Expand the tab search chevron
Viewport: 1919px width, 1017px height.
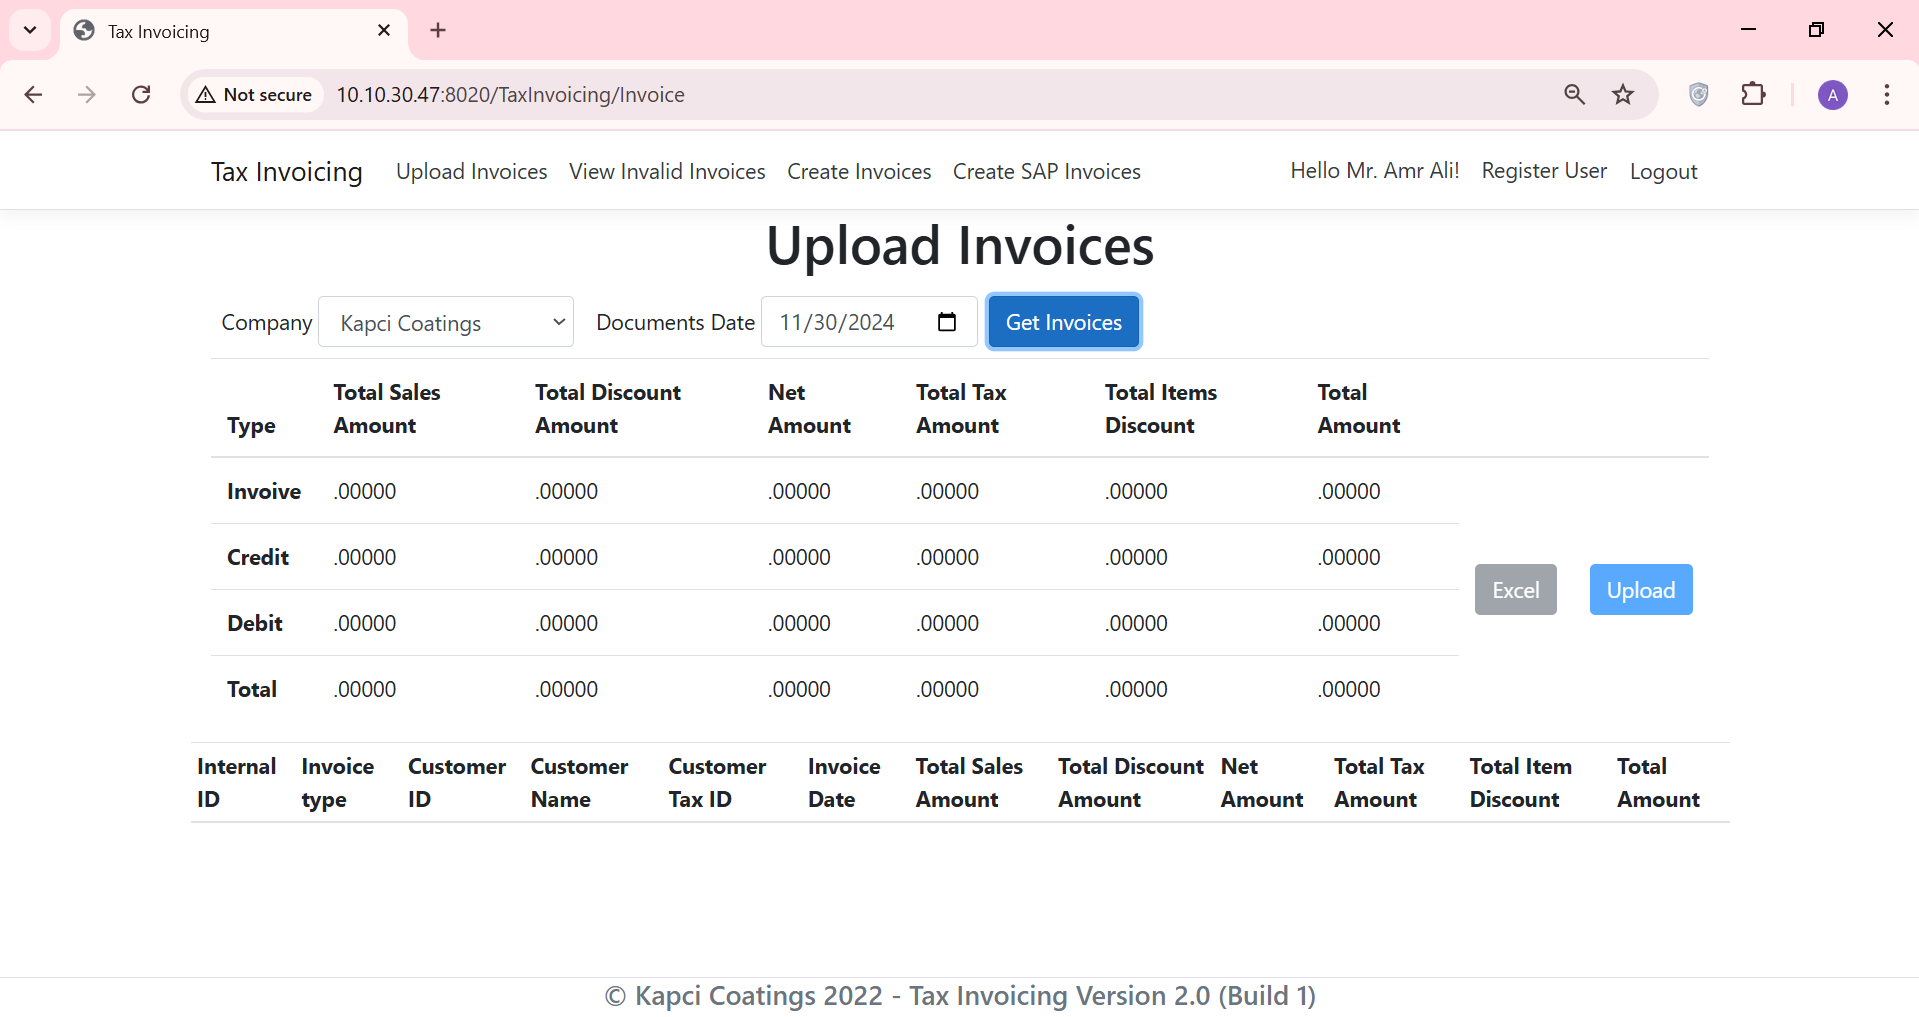click(x=29, y=30)
